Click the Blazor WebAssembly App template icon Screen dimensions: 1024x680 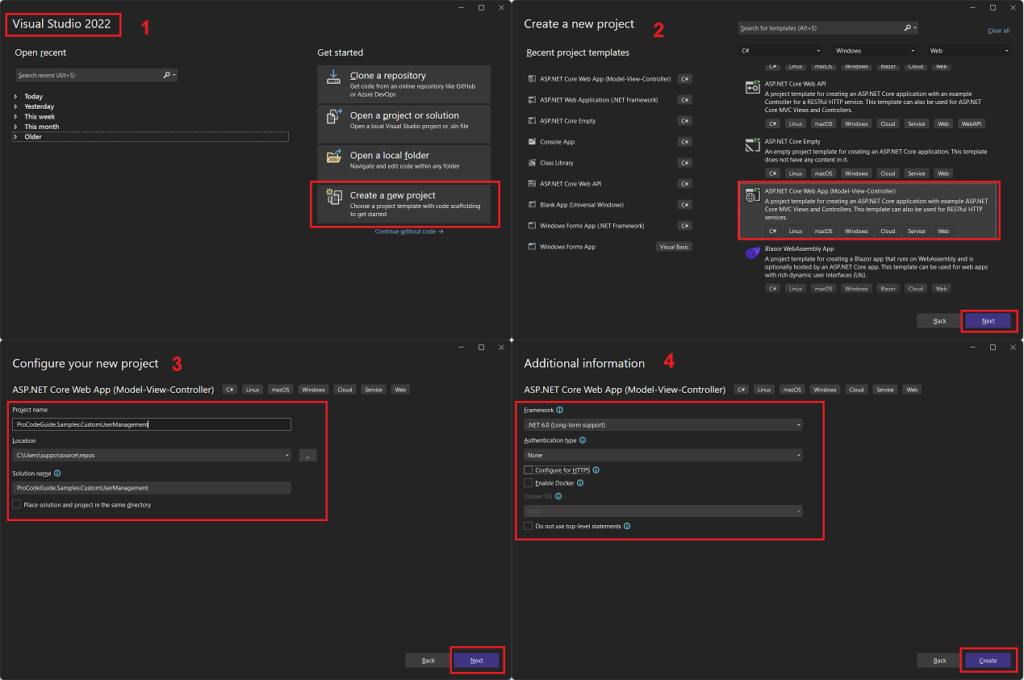click(752, 252)
